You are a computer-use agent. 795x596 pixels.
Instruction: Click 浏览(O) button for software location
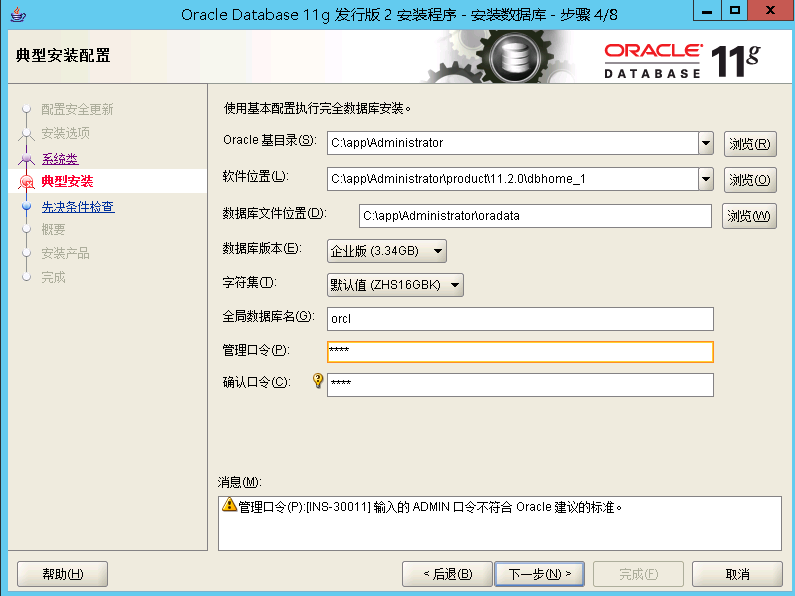coord(750,180)
